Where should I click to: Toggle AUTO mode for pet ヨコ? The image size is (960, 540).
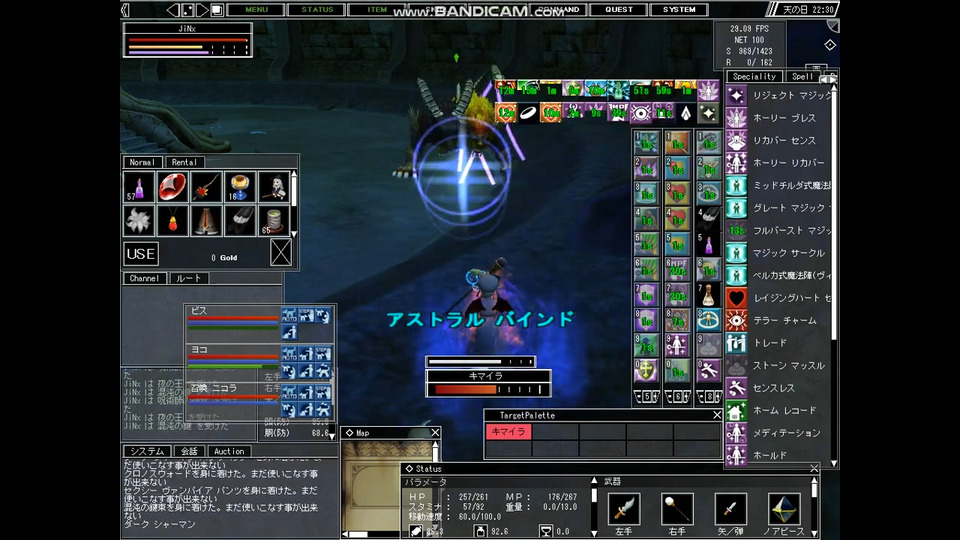tap(289, 353)
